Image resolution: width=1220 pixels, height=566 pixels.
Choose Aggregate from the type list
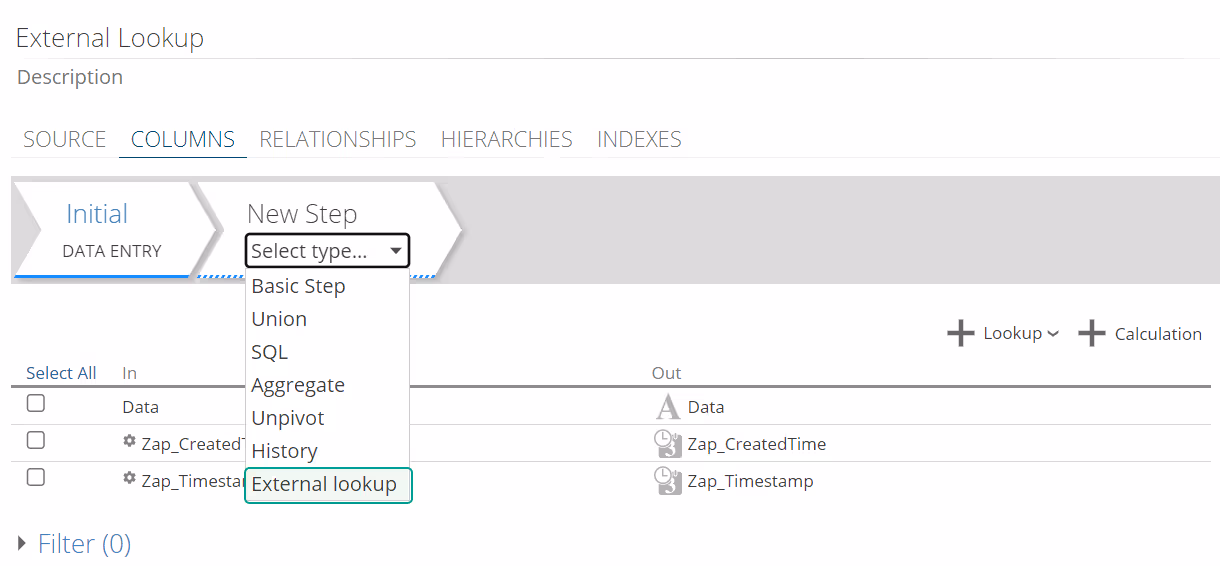tap(327, 385)
